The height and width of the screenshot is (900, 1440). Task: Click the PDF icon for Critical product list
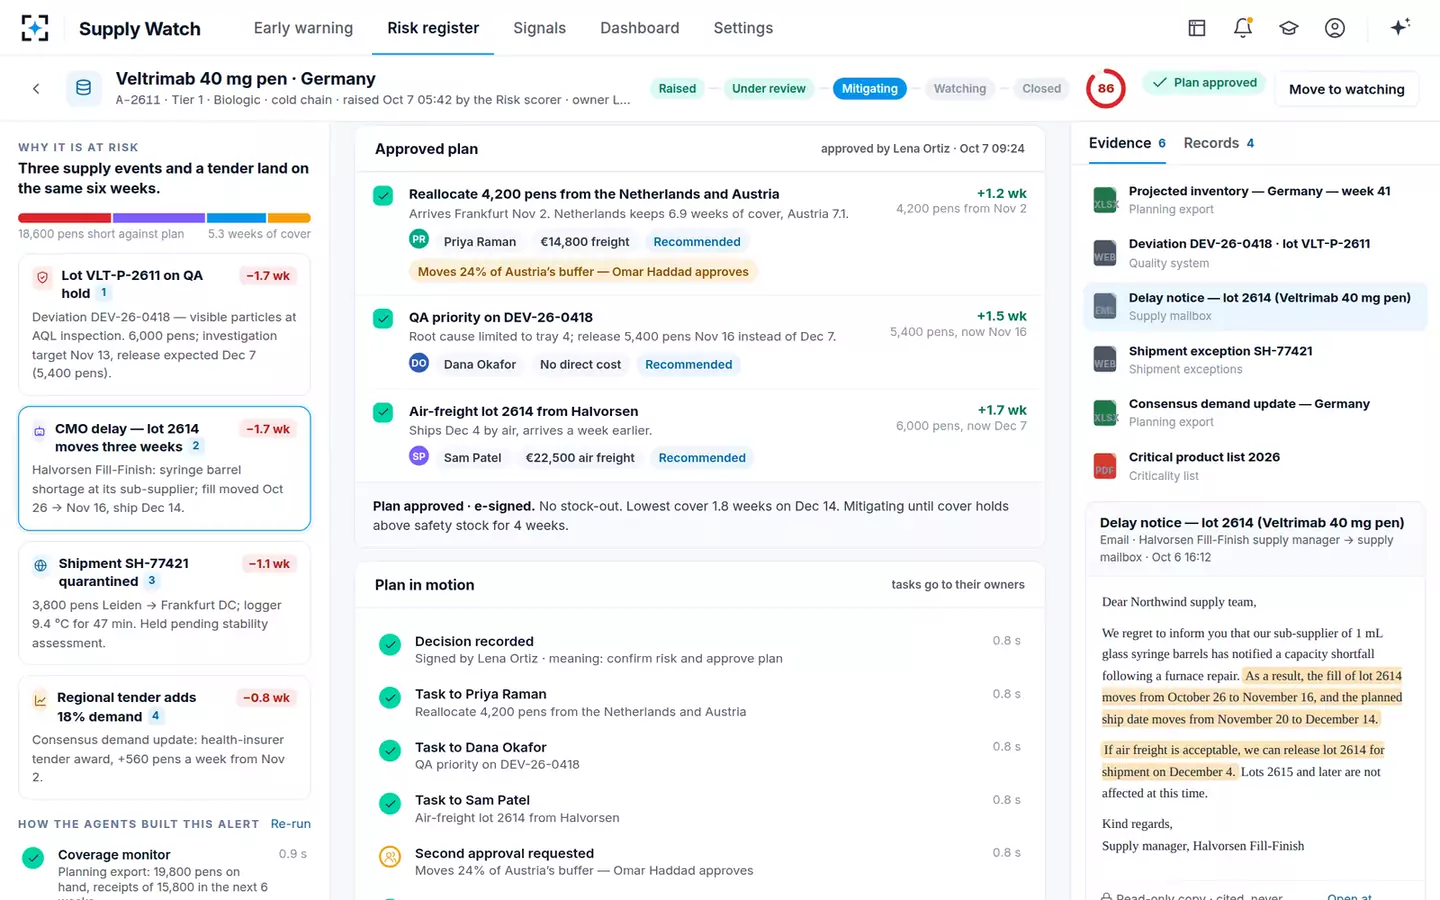tap(1105, 466)
